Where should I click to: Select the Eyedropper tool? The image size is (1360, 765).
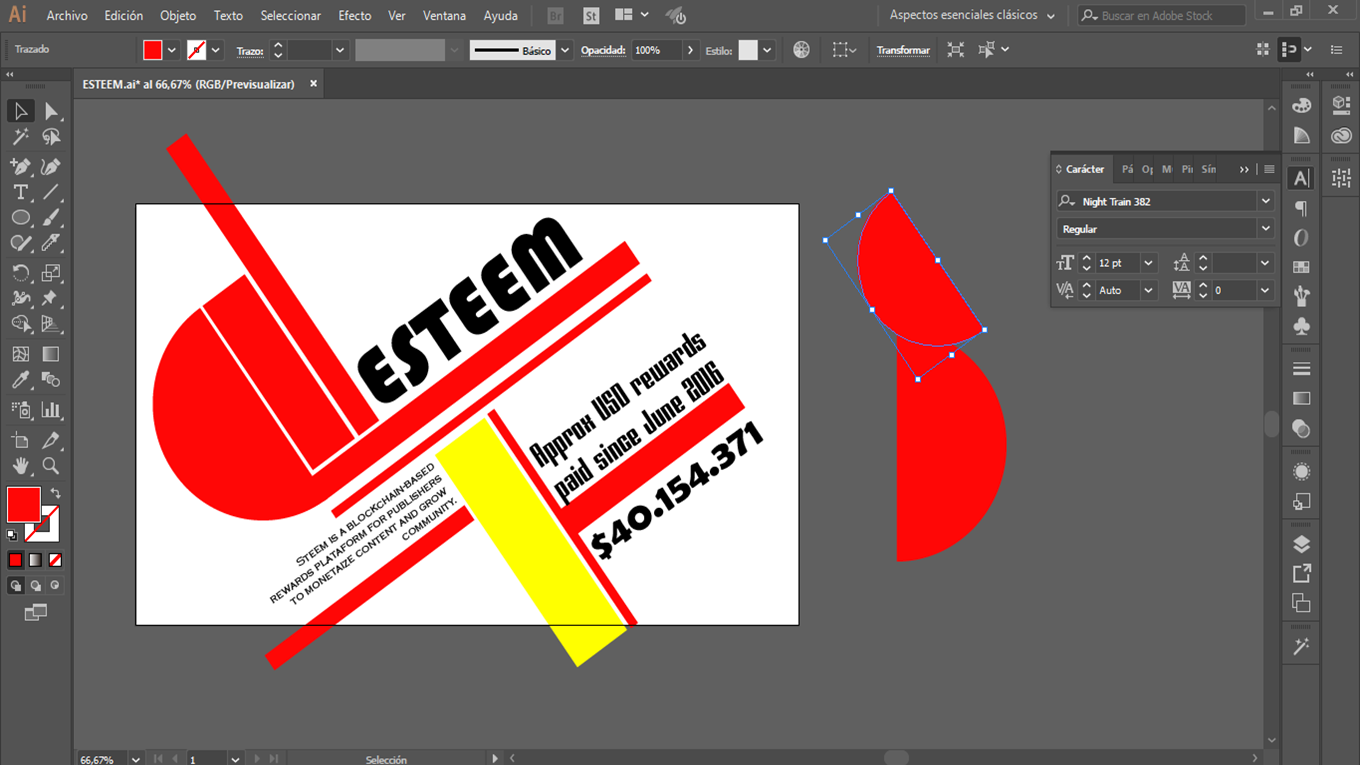20,380
